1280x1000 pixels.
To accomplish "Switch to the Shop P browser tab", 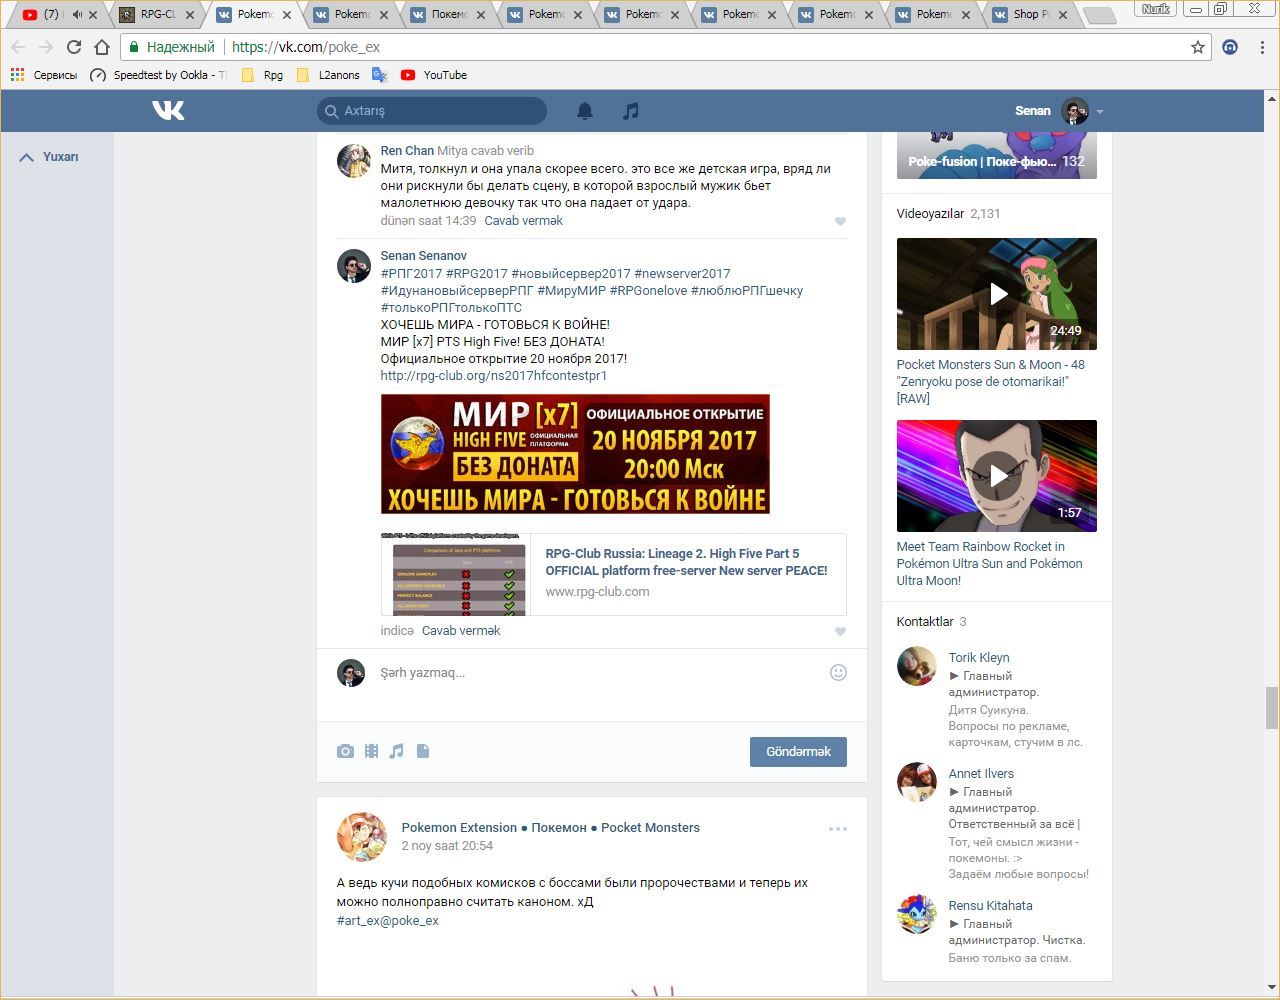I will pyautogui.click(x=1028, y=14).
